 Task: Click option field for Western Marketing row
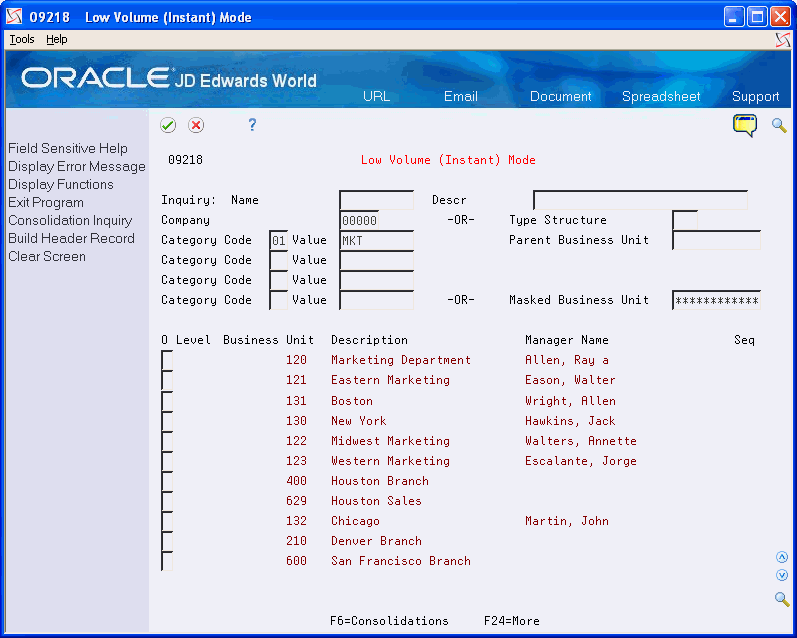click(167, 461)
